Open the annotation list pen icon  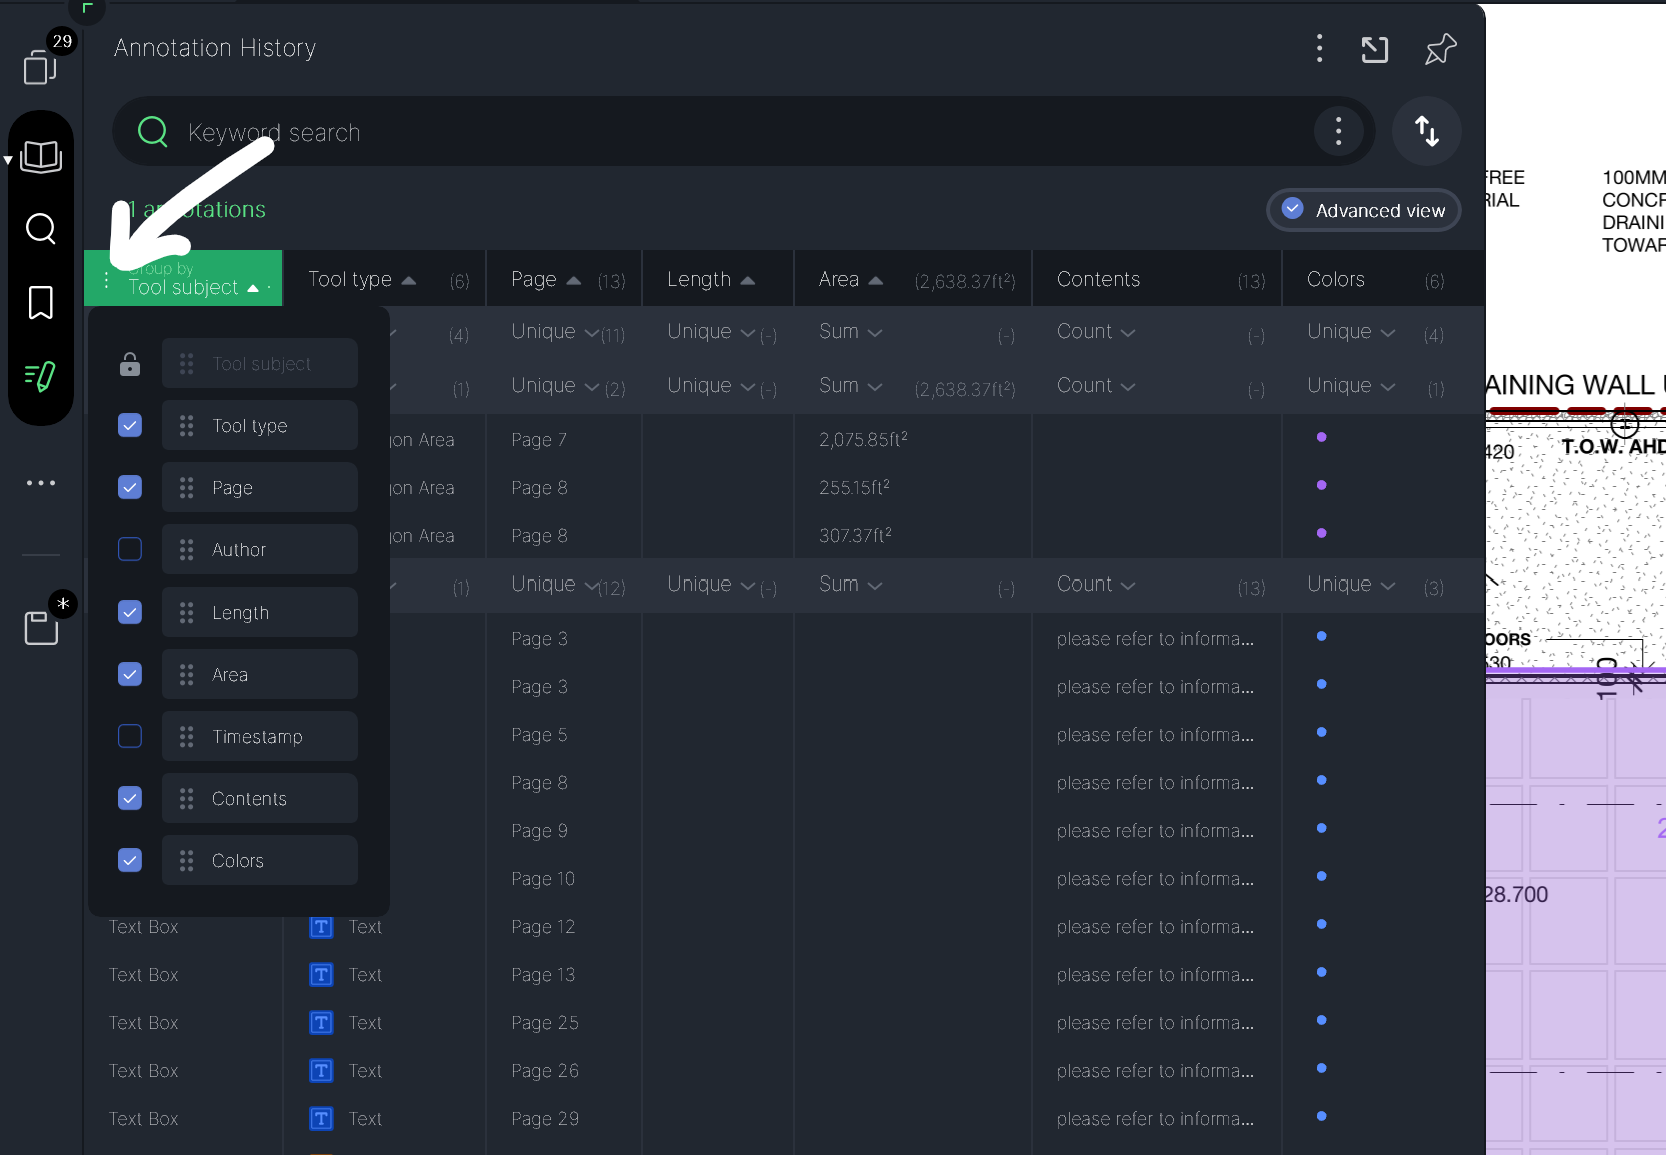pyautogui.click(x=40, y=376)
